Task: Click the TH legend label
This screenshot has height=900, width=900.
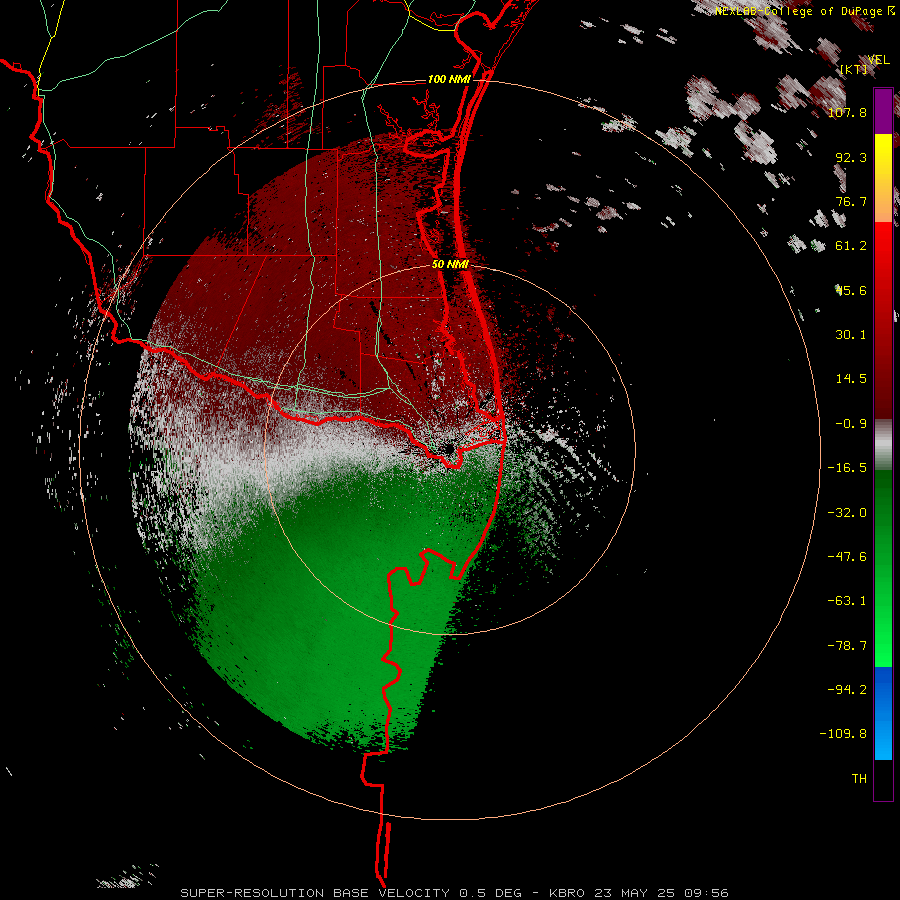Action: pos(859,779)
